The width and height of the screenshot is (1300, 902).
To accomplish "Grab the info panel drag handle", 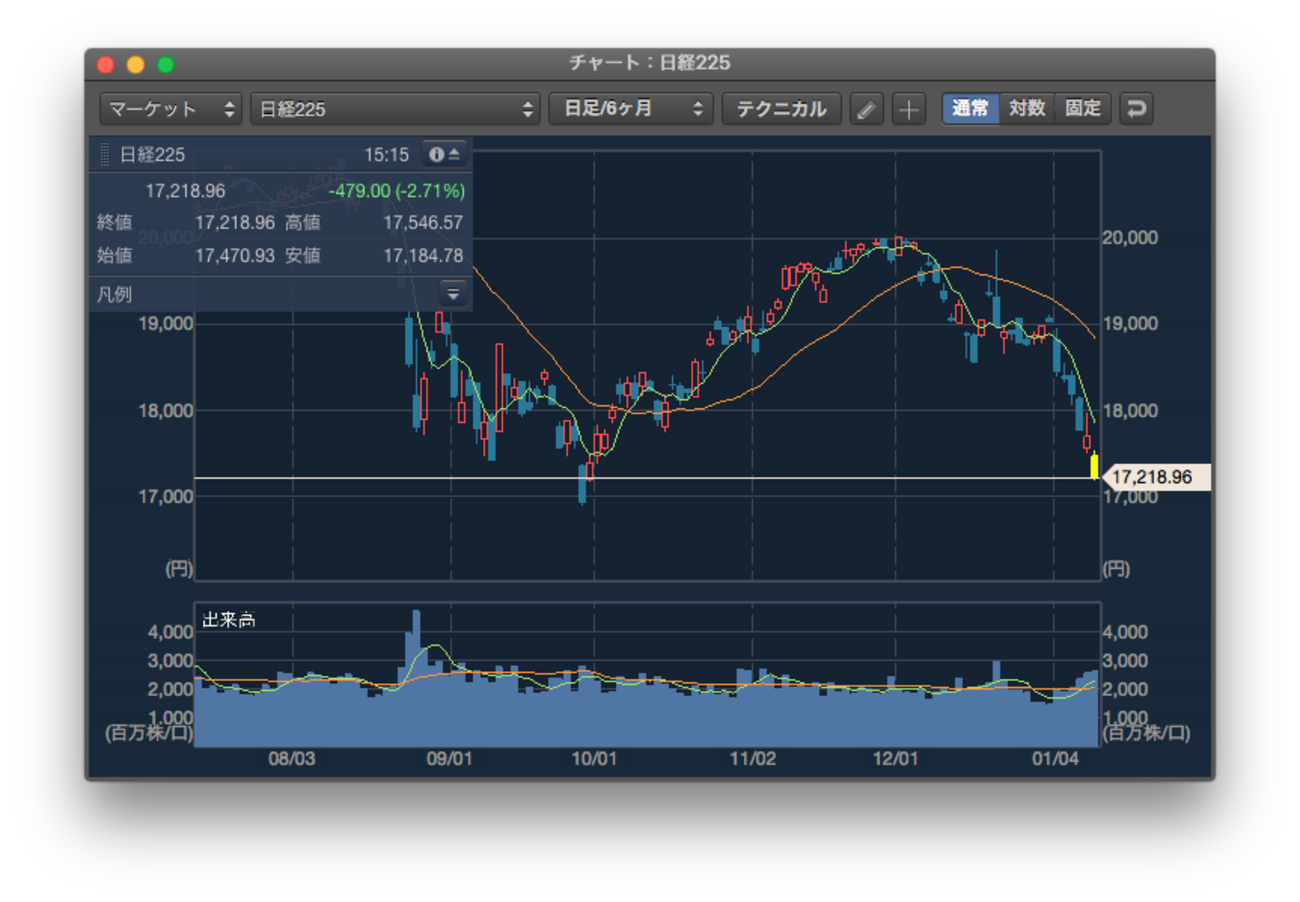I will (x=105, y=155).
